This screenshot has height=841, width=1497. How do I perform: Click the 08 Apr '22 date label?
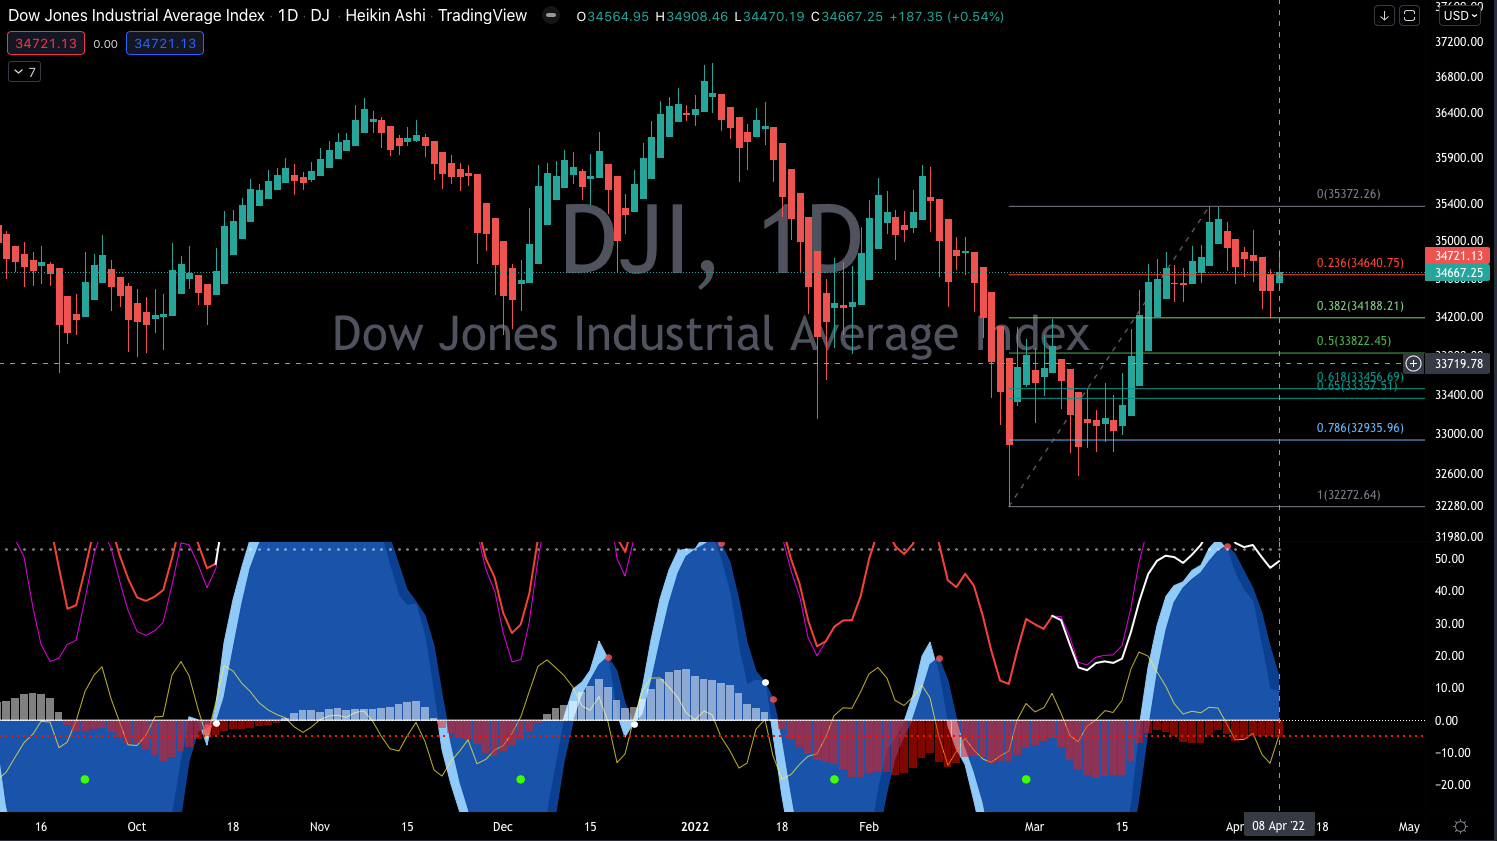[x=1279, y=826]
